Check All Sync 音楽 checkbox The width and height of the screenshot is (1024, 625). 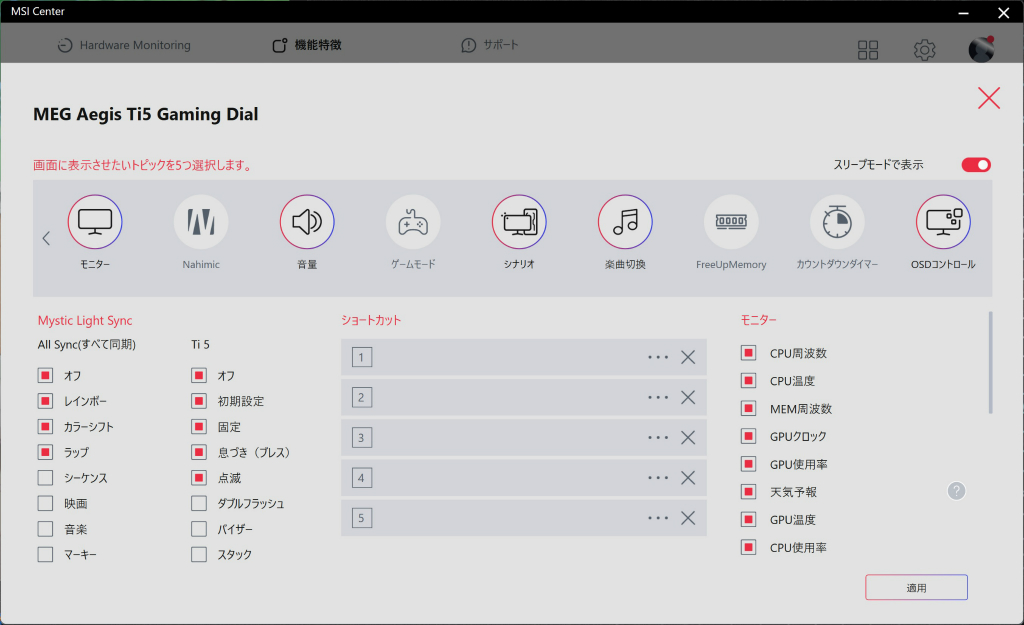tap(45, 529)
